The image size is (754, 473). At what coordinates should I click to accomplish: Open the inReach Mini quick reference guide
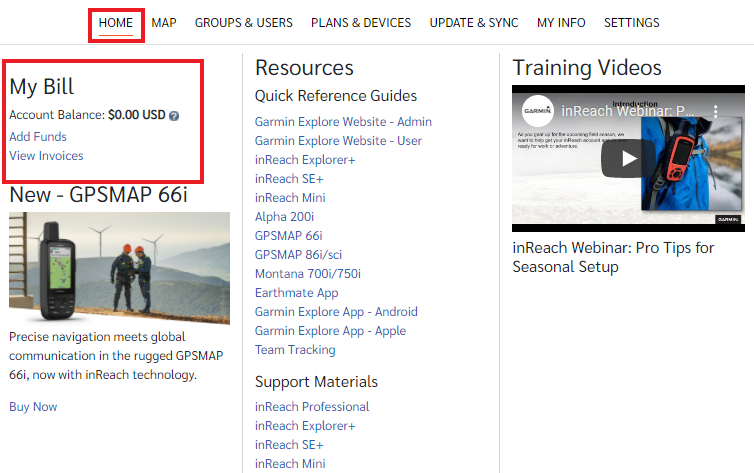(290, 198)
